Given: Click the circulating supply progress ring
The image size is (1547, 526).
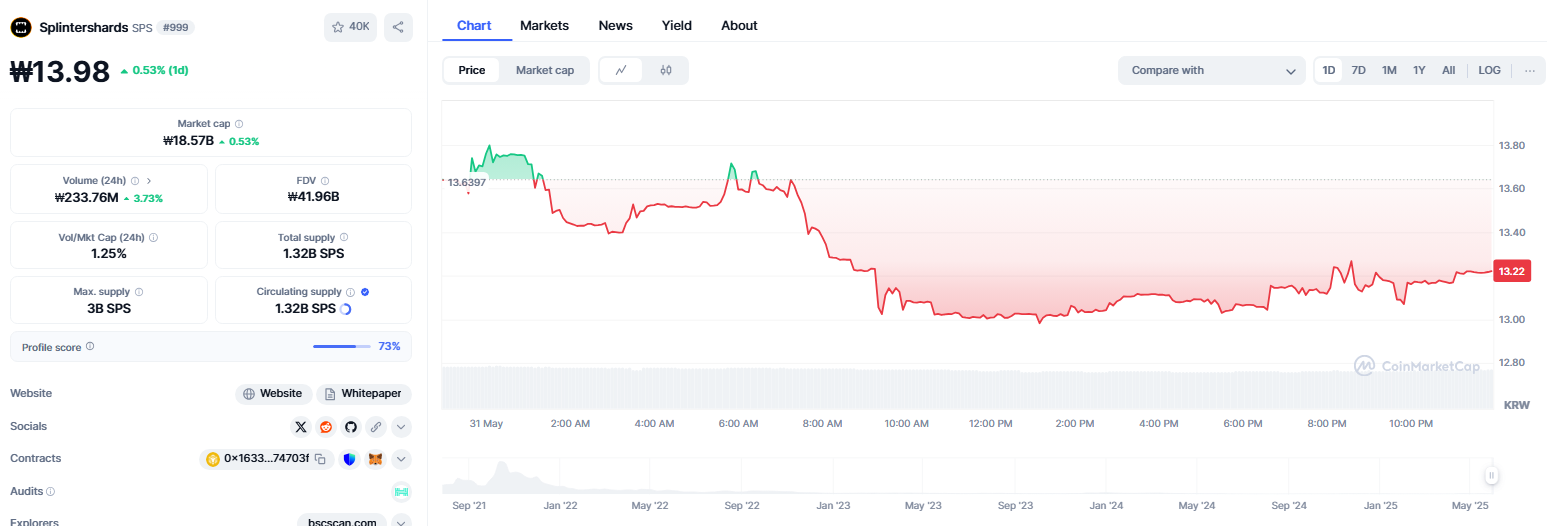Looking at the screenshot, I should [x=346, y=309].
